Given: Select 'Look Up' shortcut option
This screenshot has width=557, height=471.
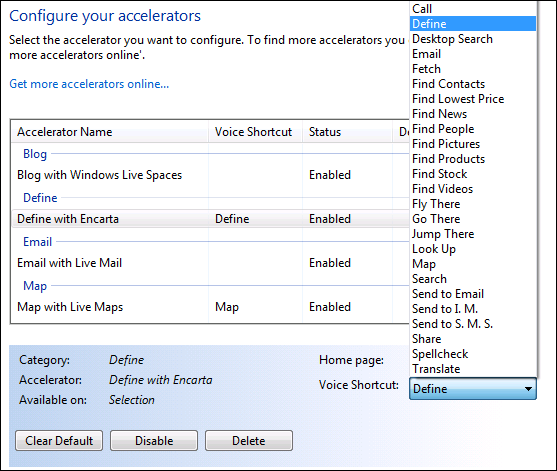Looking at the screenshot, I should point(473,249).
